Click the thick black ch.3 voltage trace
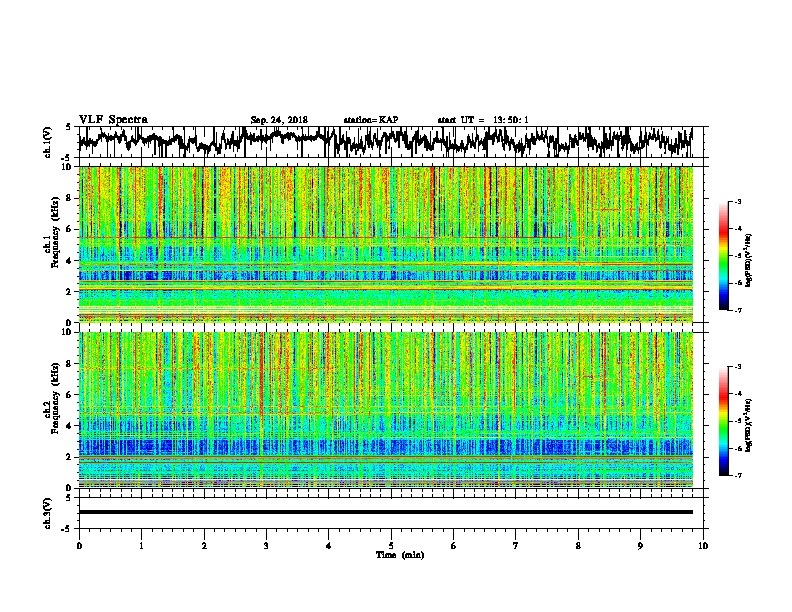This screenshot has height=612, width=792. [x=385, y=512]
